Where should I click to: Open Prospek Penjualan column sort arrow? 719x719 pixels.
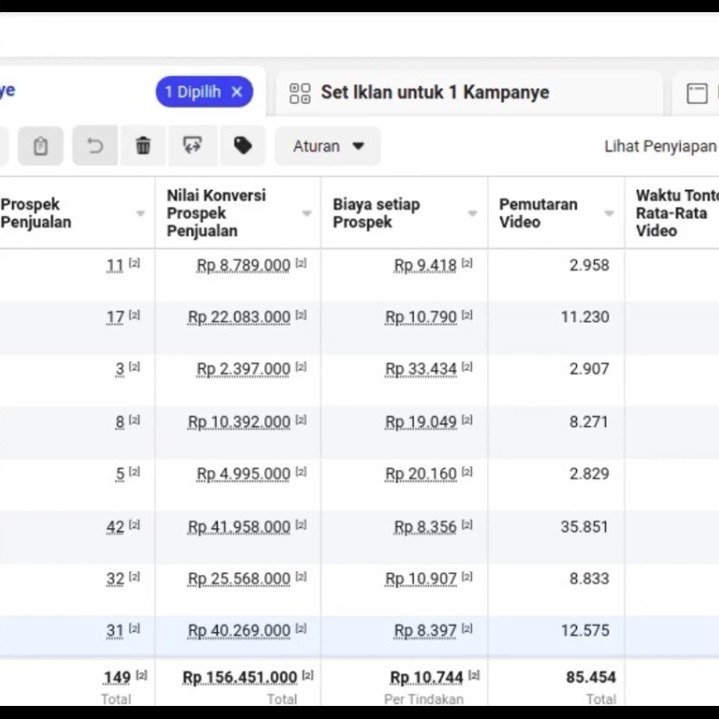tap(140, 214)
